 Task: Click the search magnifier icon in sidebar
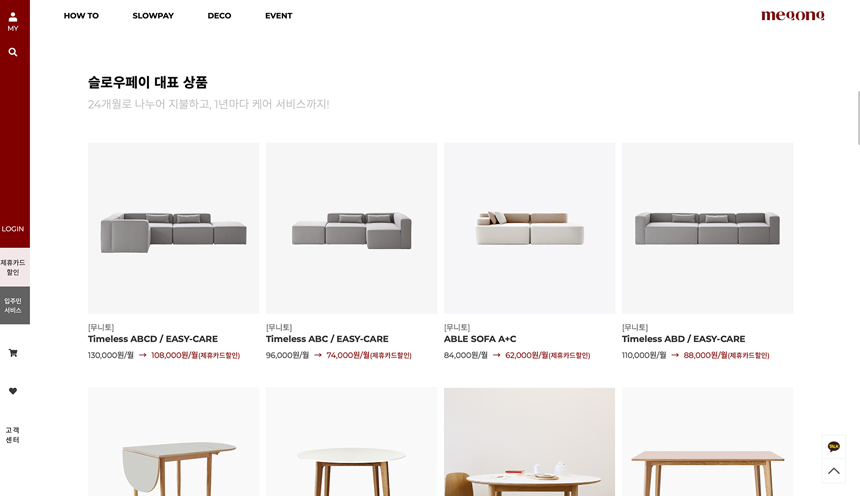pos(13,52)
